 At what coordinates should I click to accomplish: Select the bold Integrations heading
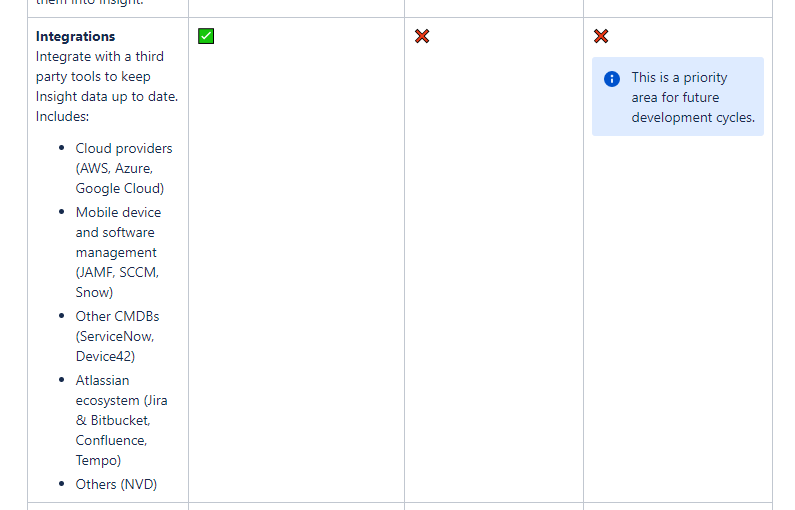[x=76, y=37]
